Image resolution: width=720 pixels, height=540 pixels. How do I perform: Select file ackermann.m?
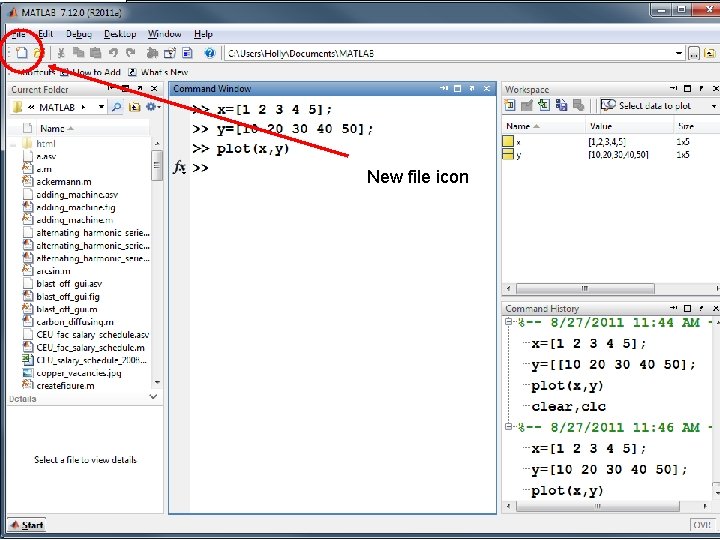pos(63,182)
